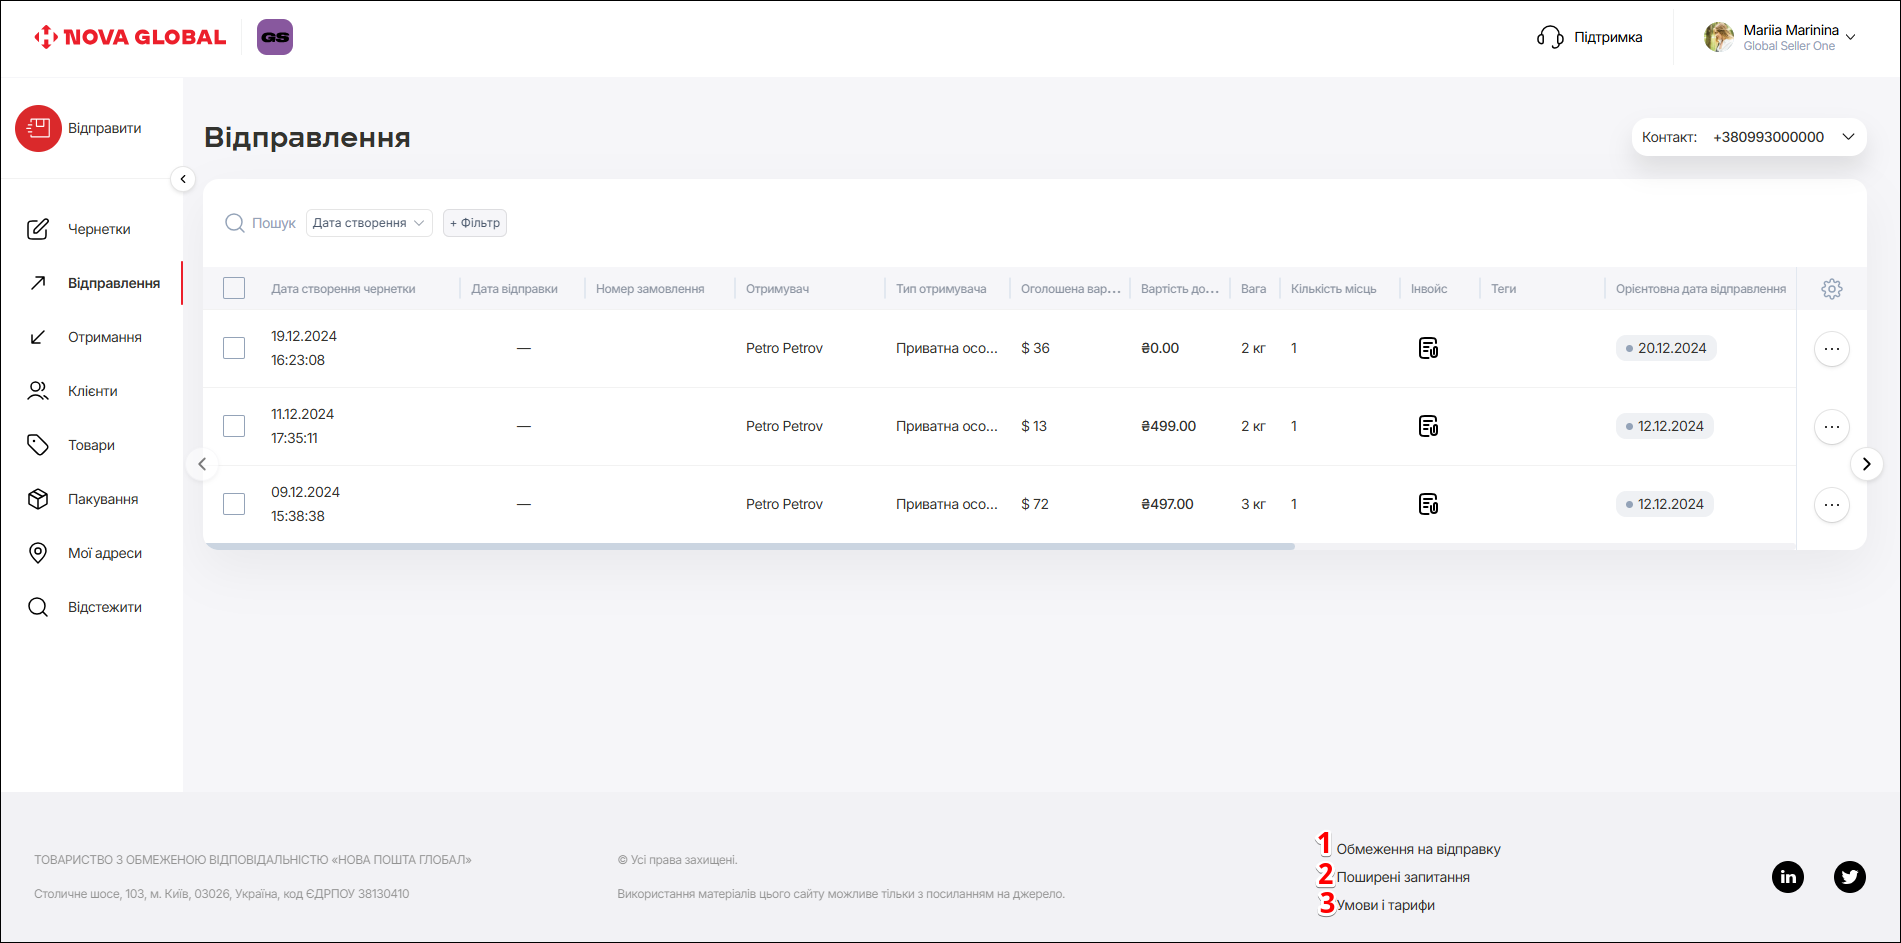Open the Умови і тарифи link
1901x943 pixels.
tap(1385, 905)
